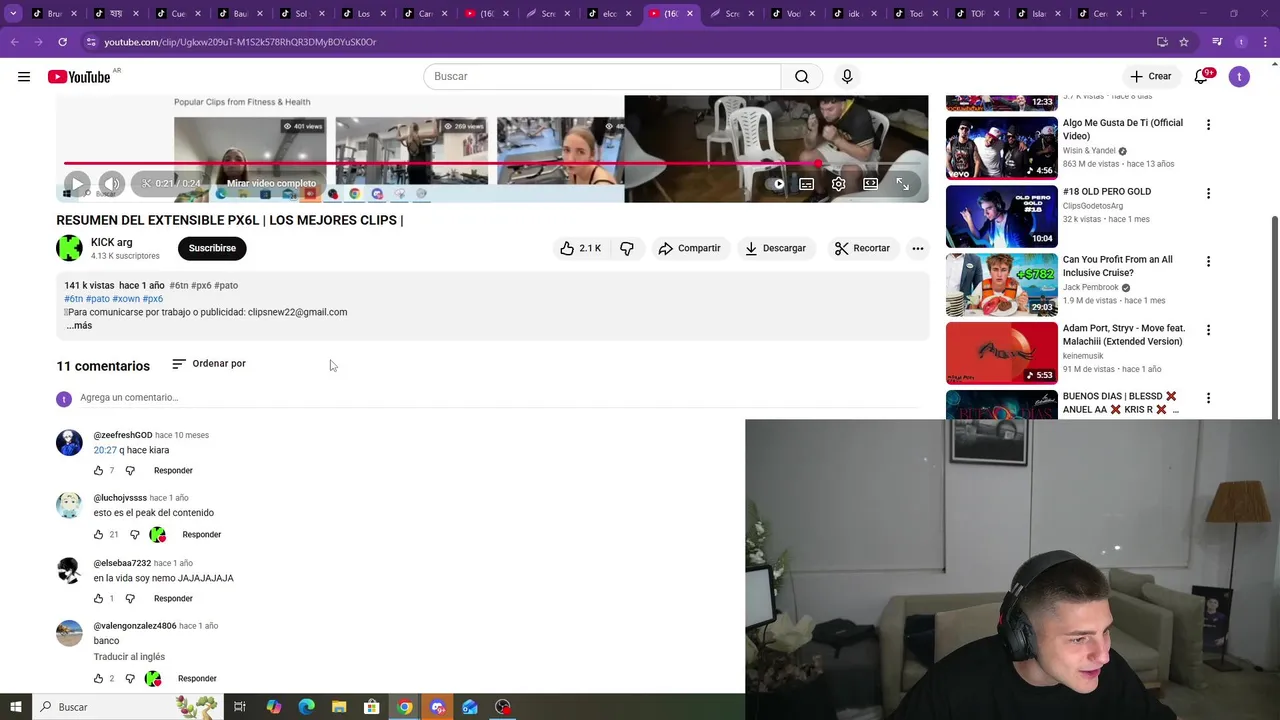The width and height of the screenshot is (1280, 720).
Task: Reply to @luchojvssss's comment
Action: coord(201,535)
